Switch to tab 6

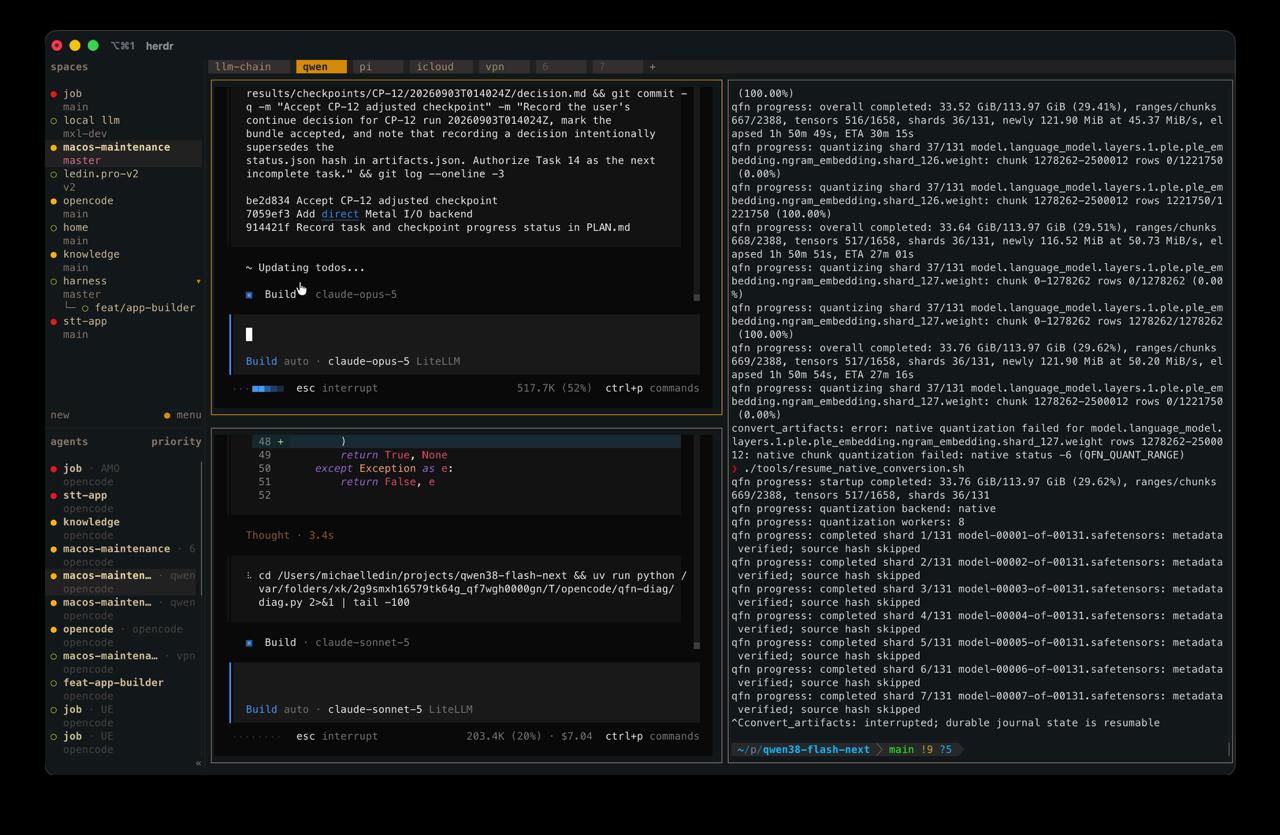pos(561,67)
